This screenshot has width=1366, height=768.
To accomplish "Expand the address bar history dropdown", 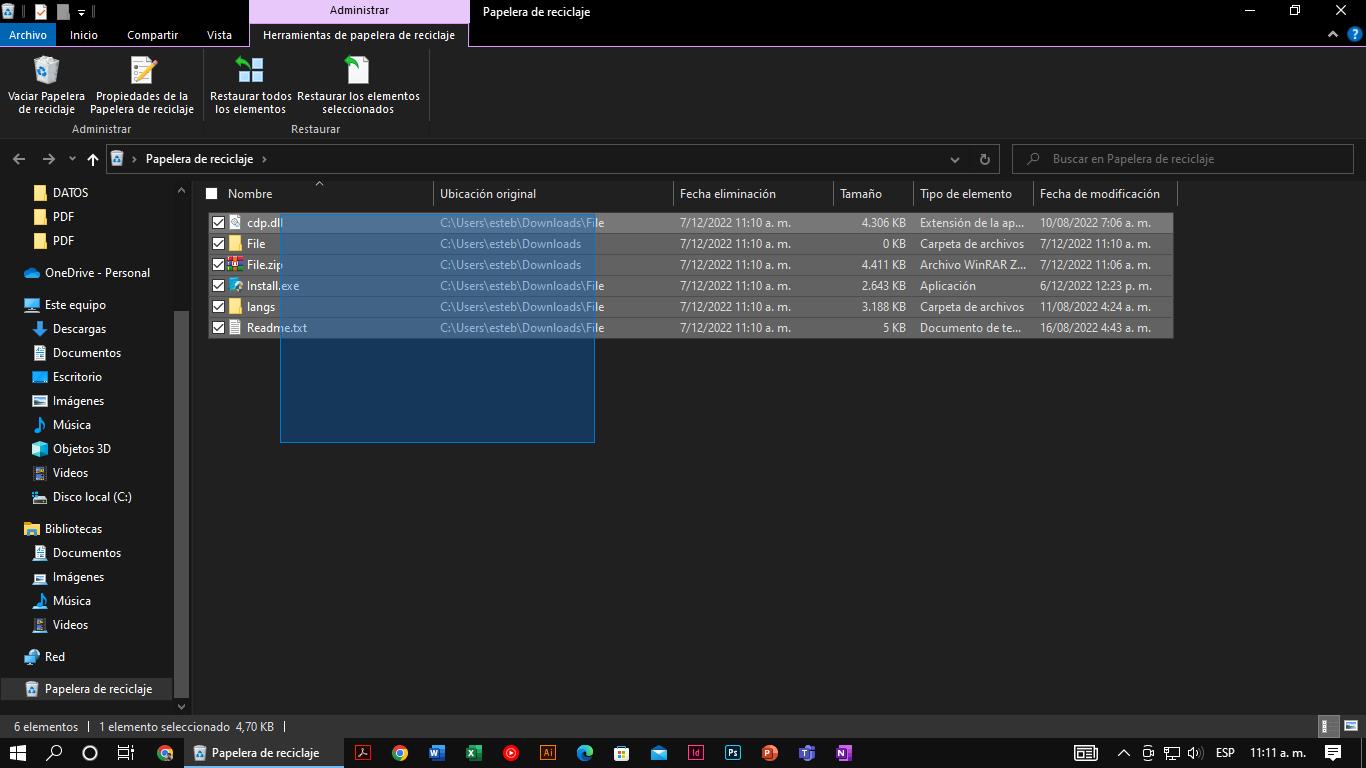I will pos(954,159).
